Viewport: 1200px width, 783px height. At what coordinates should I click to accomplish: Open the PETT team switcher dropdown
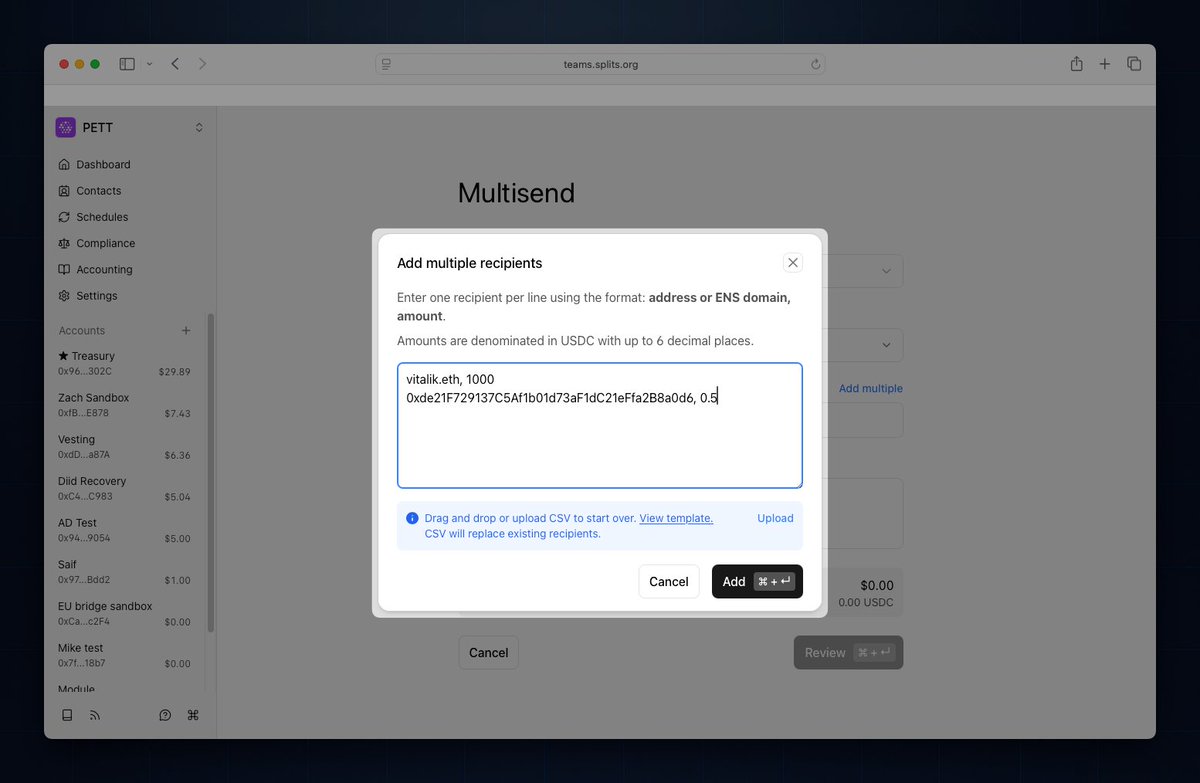point(199,127)
